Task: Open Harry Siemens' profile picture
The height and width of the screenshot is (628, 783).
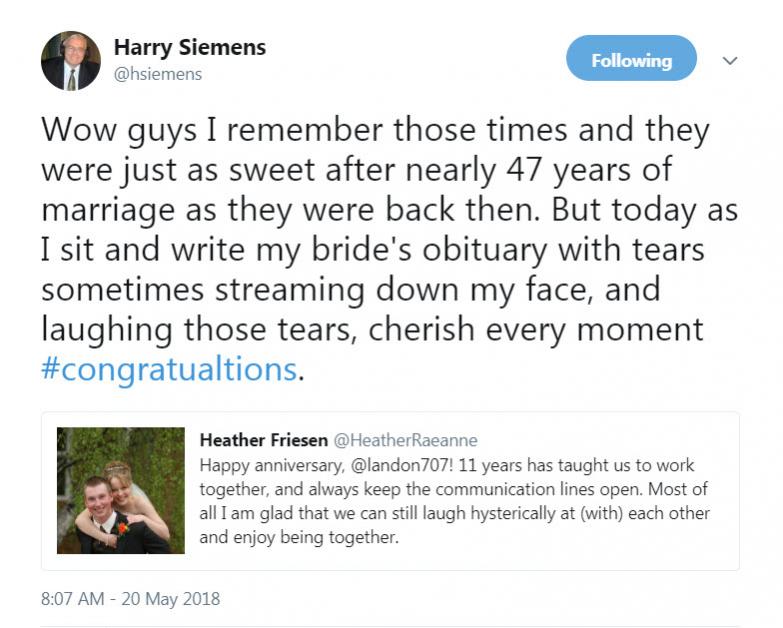Action: [70, 60]
